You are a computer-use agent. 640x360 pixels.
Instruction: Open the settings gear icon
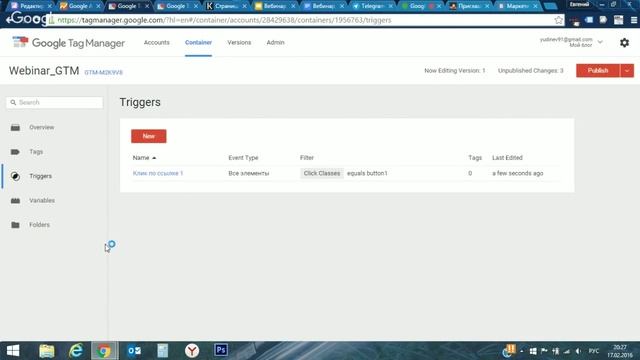(x=624, y=42)
